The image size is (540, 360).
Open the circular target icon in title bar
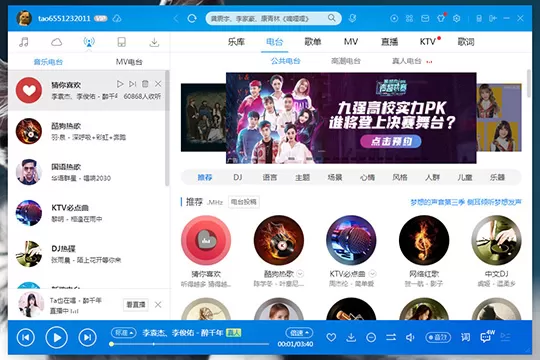(x=394, y=18)
